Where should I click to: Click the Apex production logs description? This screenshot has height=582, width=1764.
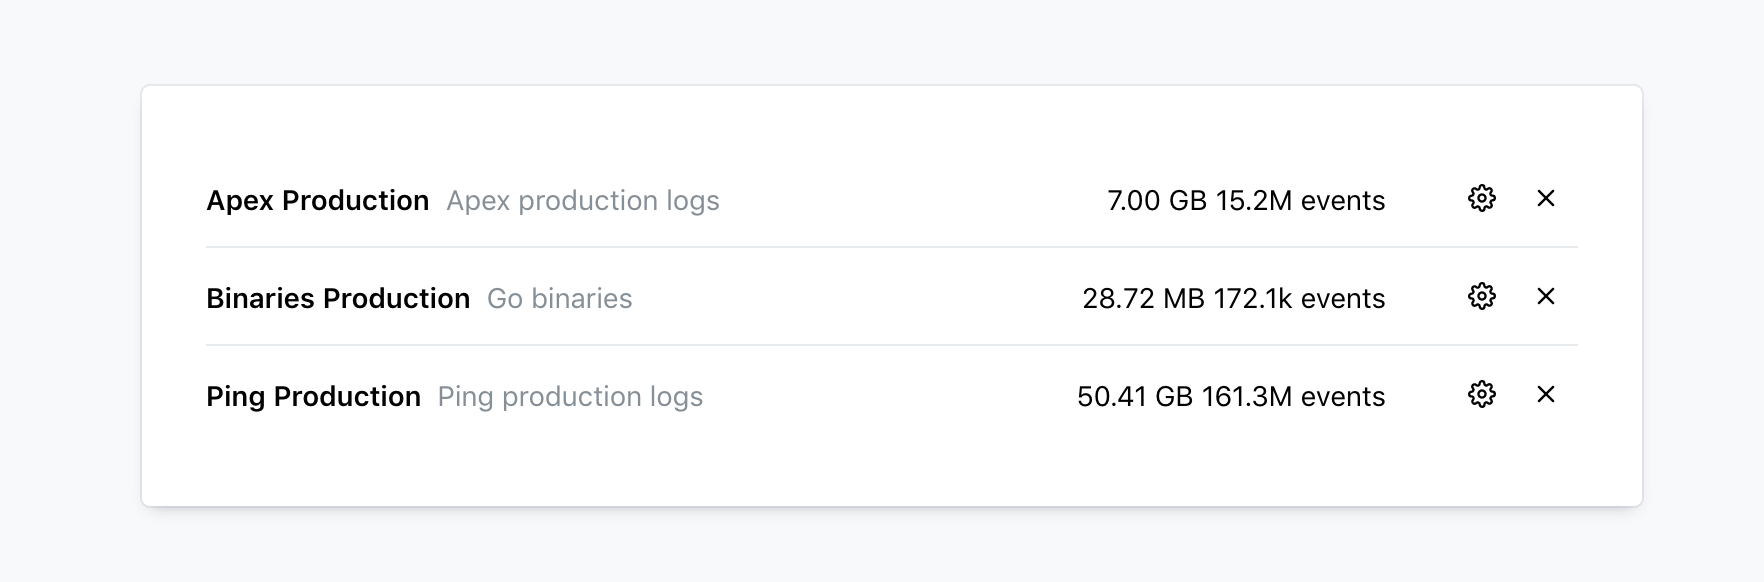click(x=583, y=200)
